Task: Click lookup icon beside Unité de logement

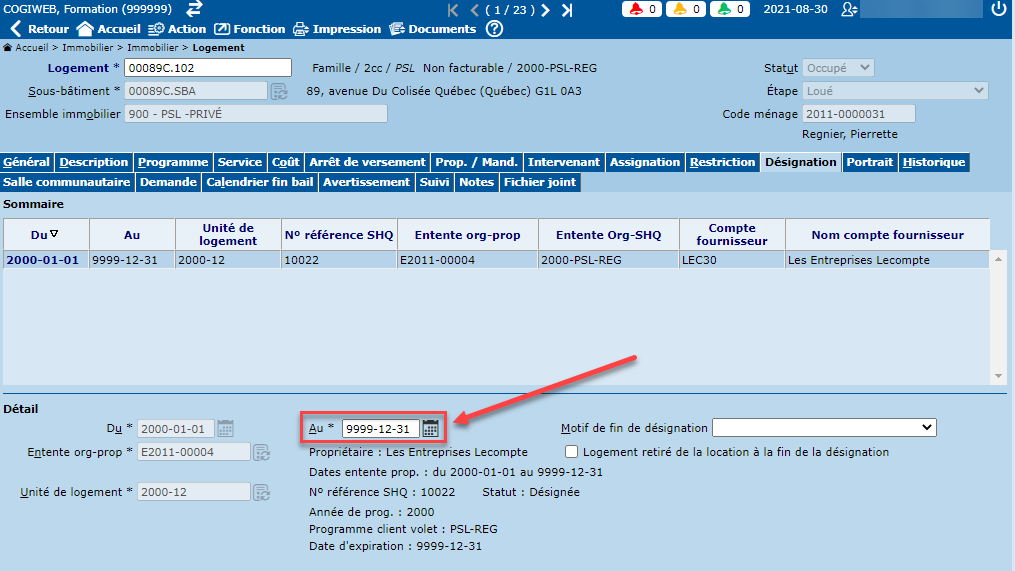Action: coord(262,492)
